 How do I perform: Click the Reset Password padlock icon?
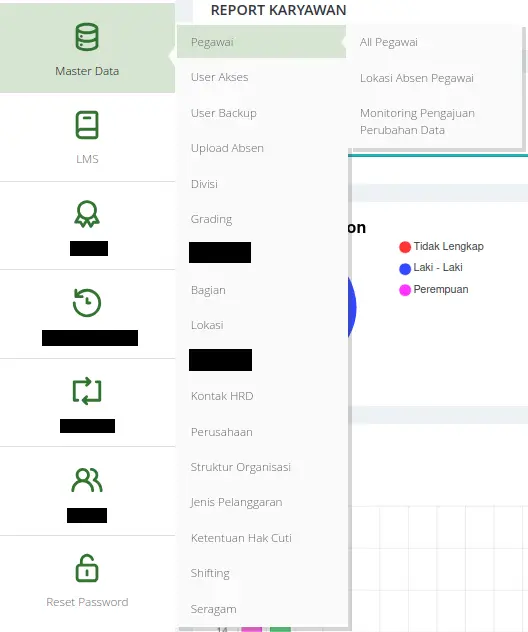coord(87,568)
